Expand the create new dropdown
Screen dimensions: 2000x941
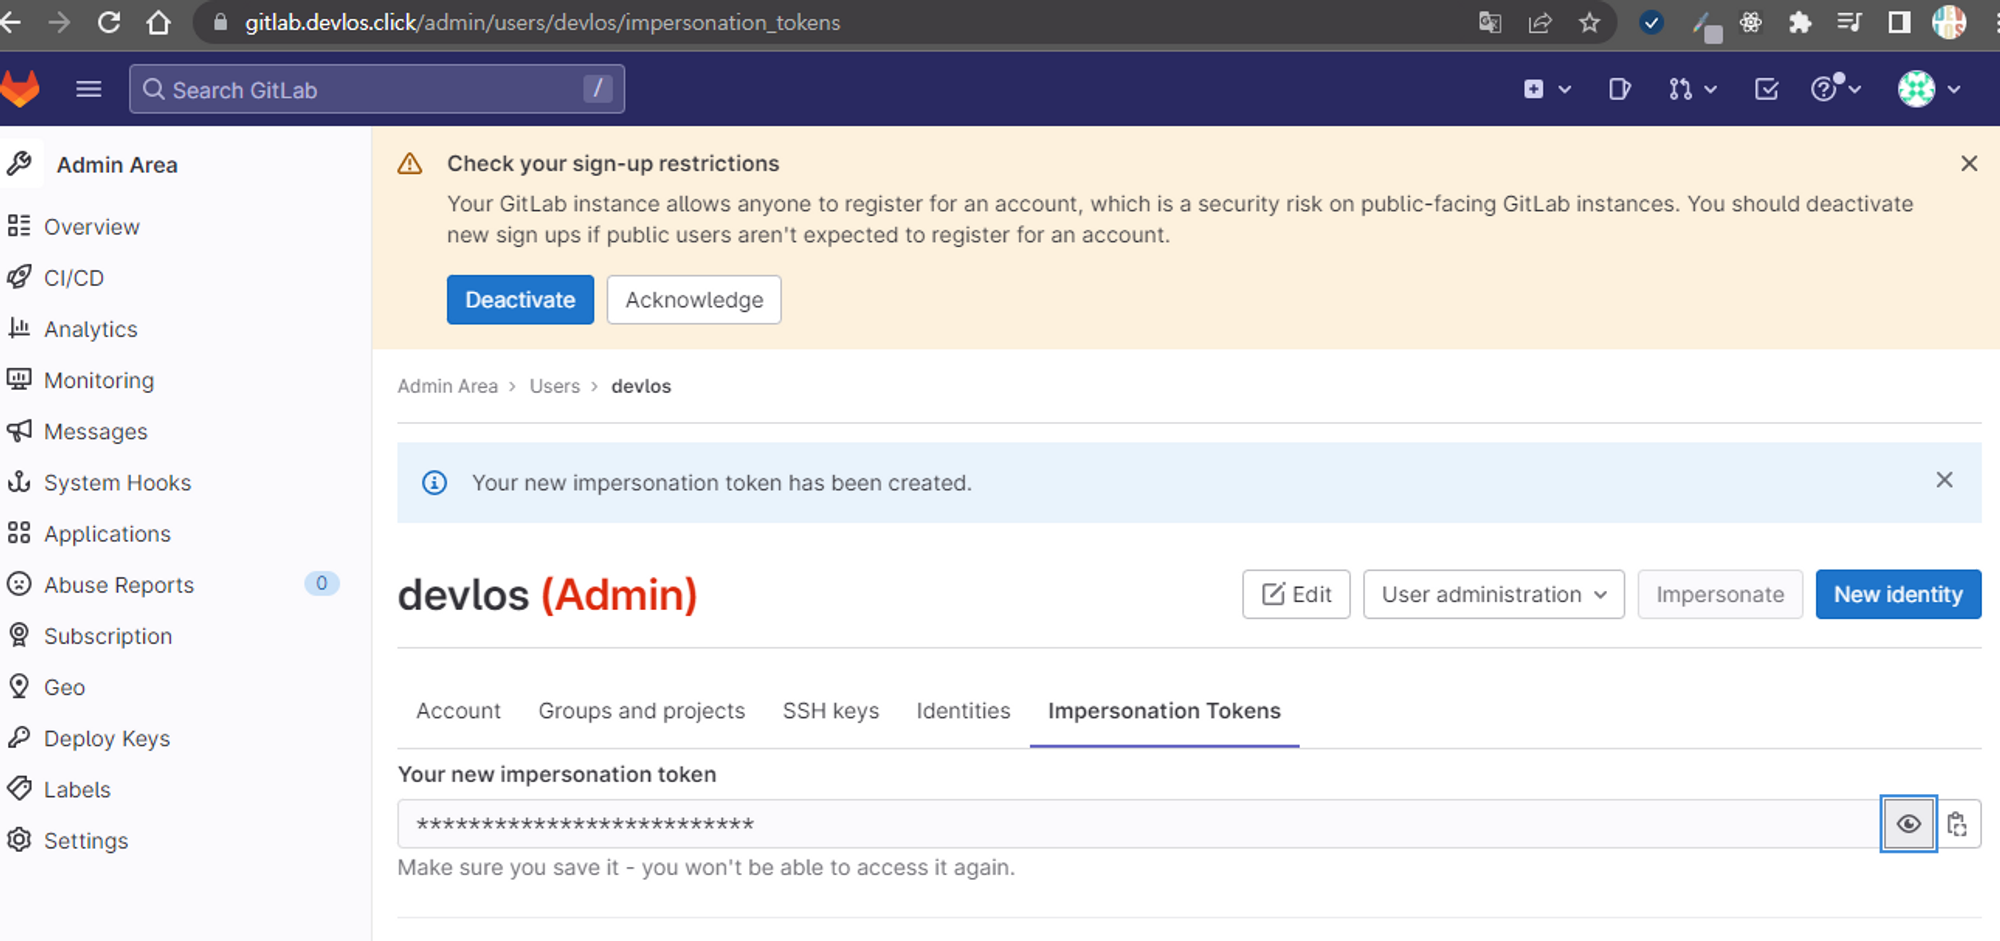(x=1547, y=89)
